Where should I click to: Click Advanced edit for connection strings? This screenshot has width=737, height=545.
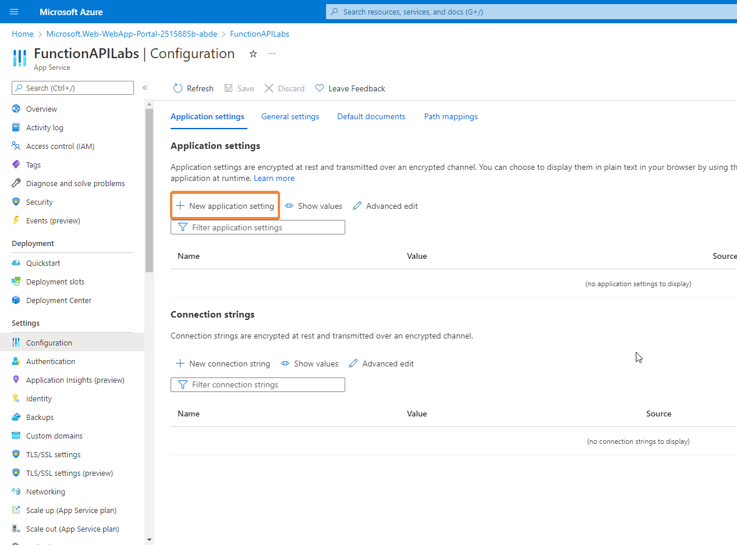(x=381, y=364)
